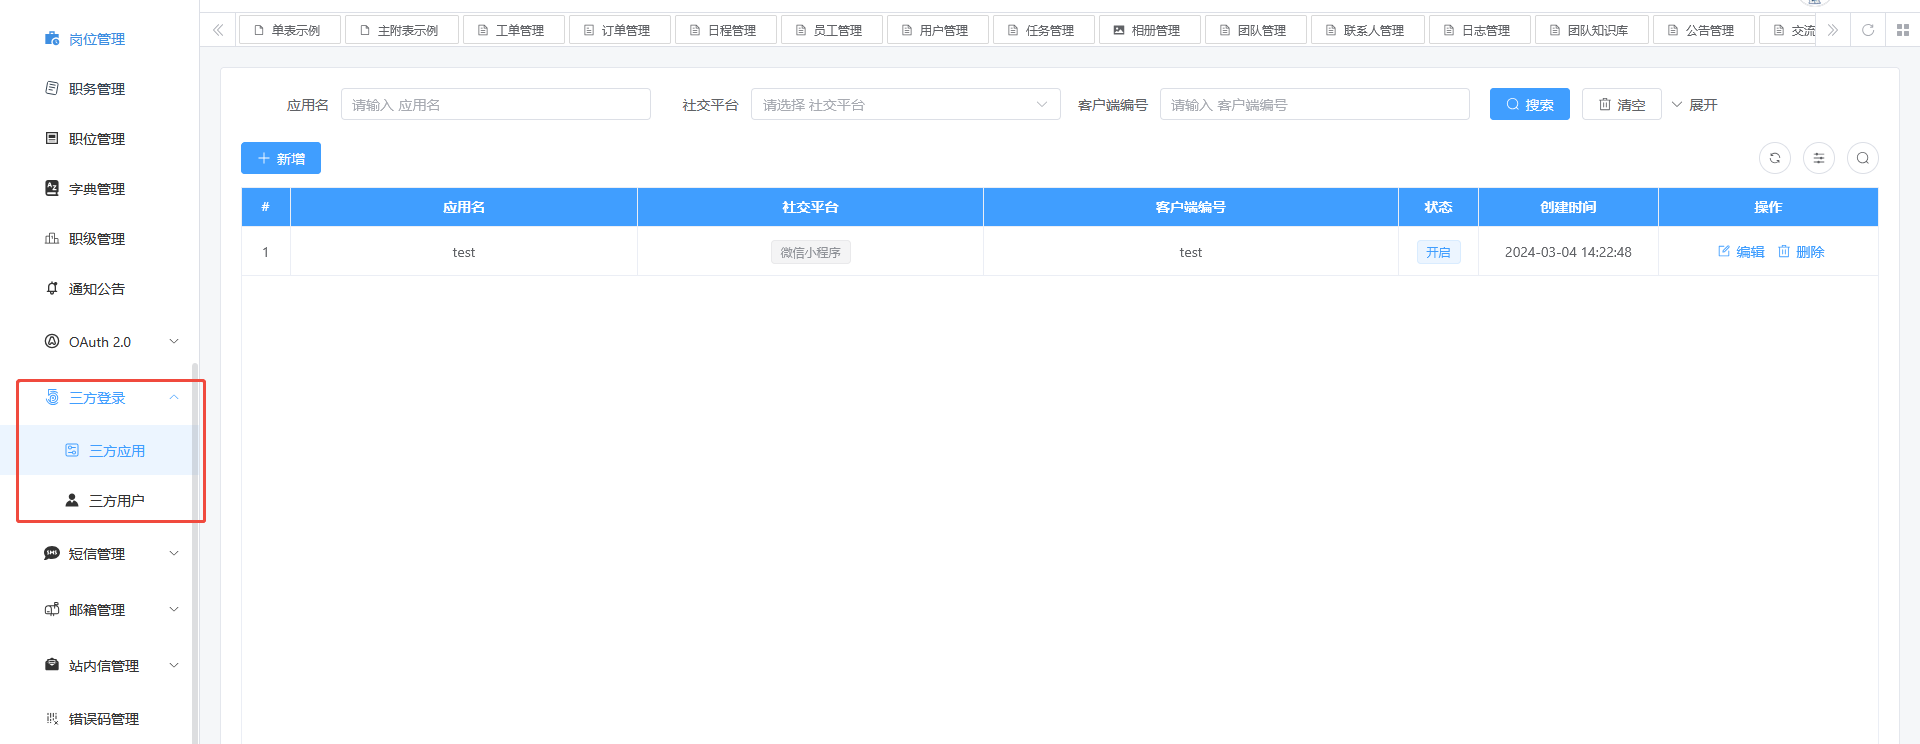Click the table refresh icon button
1920x744 pixels.
[x=1774, y=158]
